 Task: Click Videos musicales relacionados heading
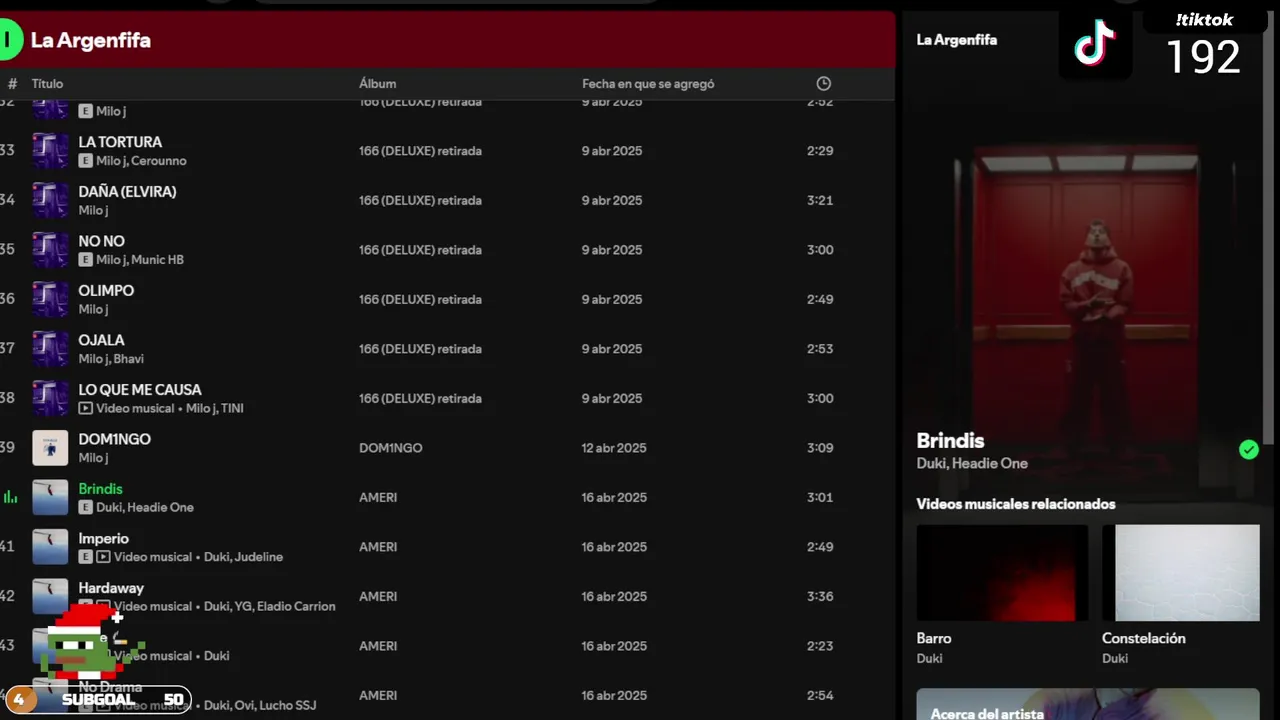click(x=1016, y=504)
